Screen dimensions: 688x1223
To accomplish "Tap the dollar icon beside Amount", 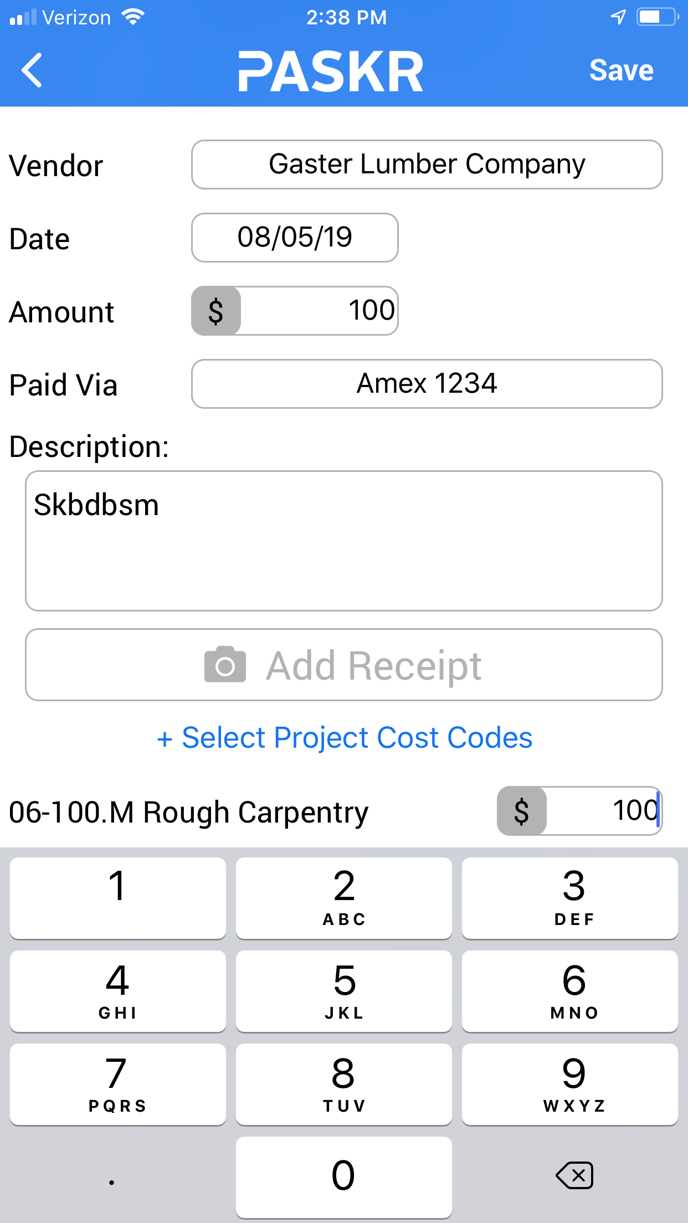I will 216,311.
